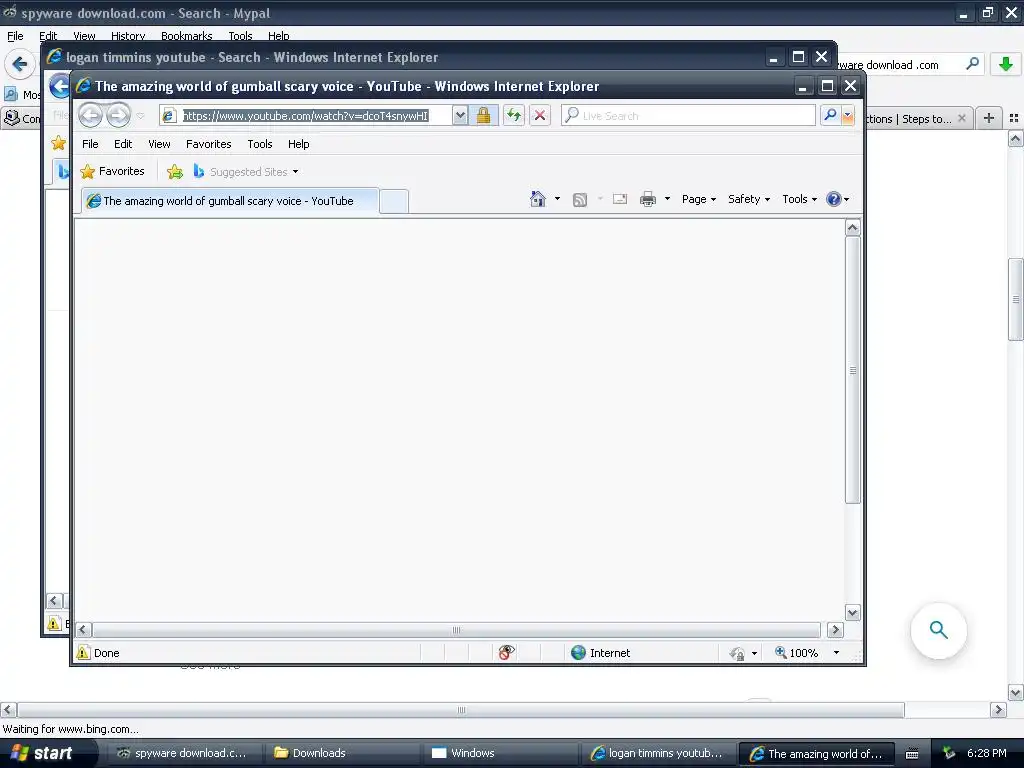Click the refresh page icon
The image size is (1024, 768).
[514, 116]
